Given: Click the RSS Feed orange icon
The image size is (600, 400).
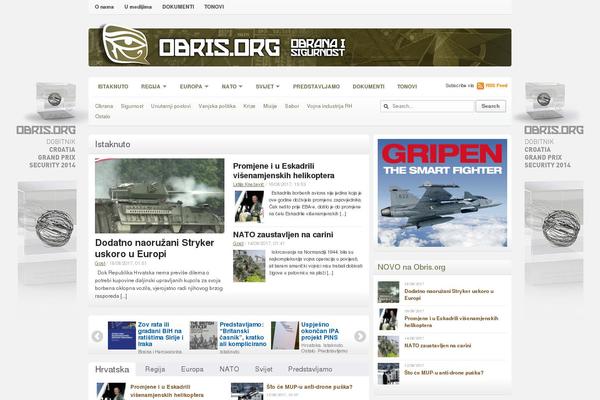Looking at the screenshot, I should 480,86.
